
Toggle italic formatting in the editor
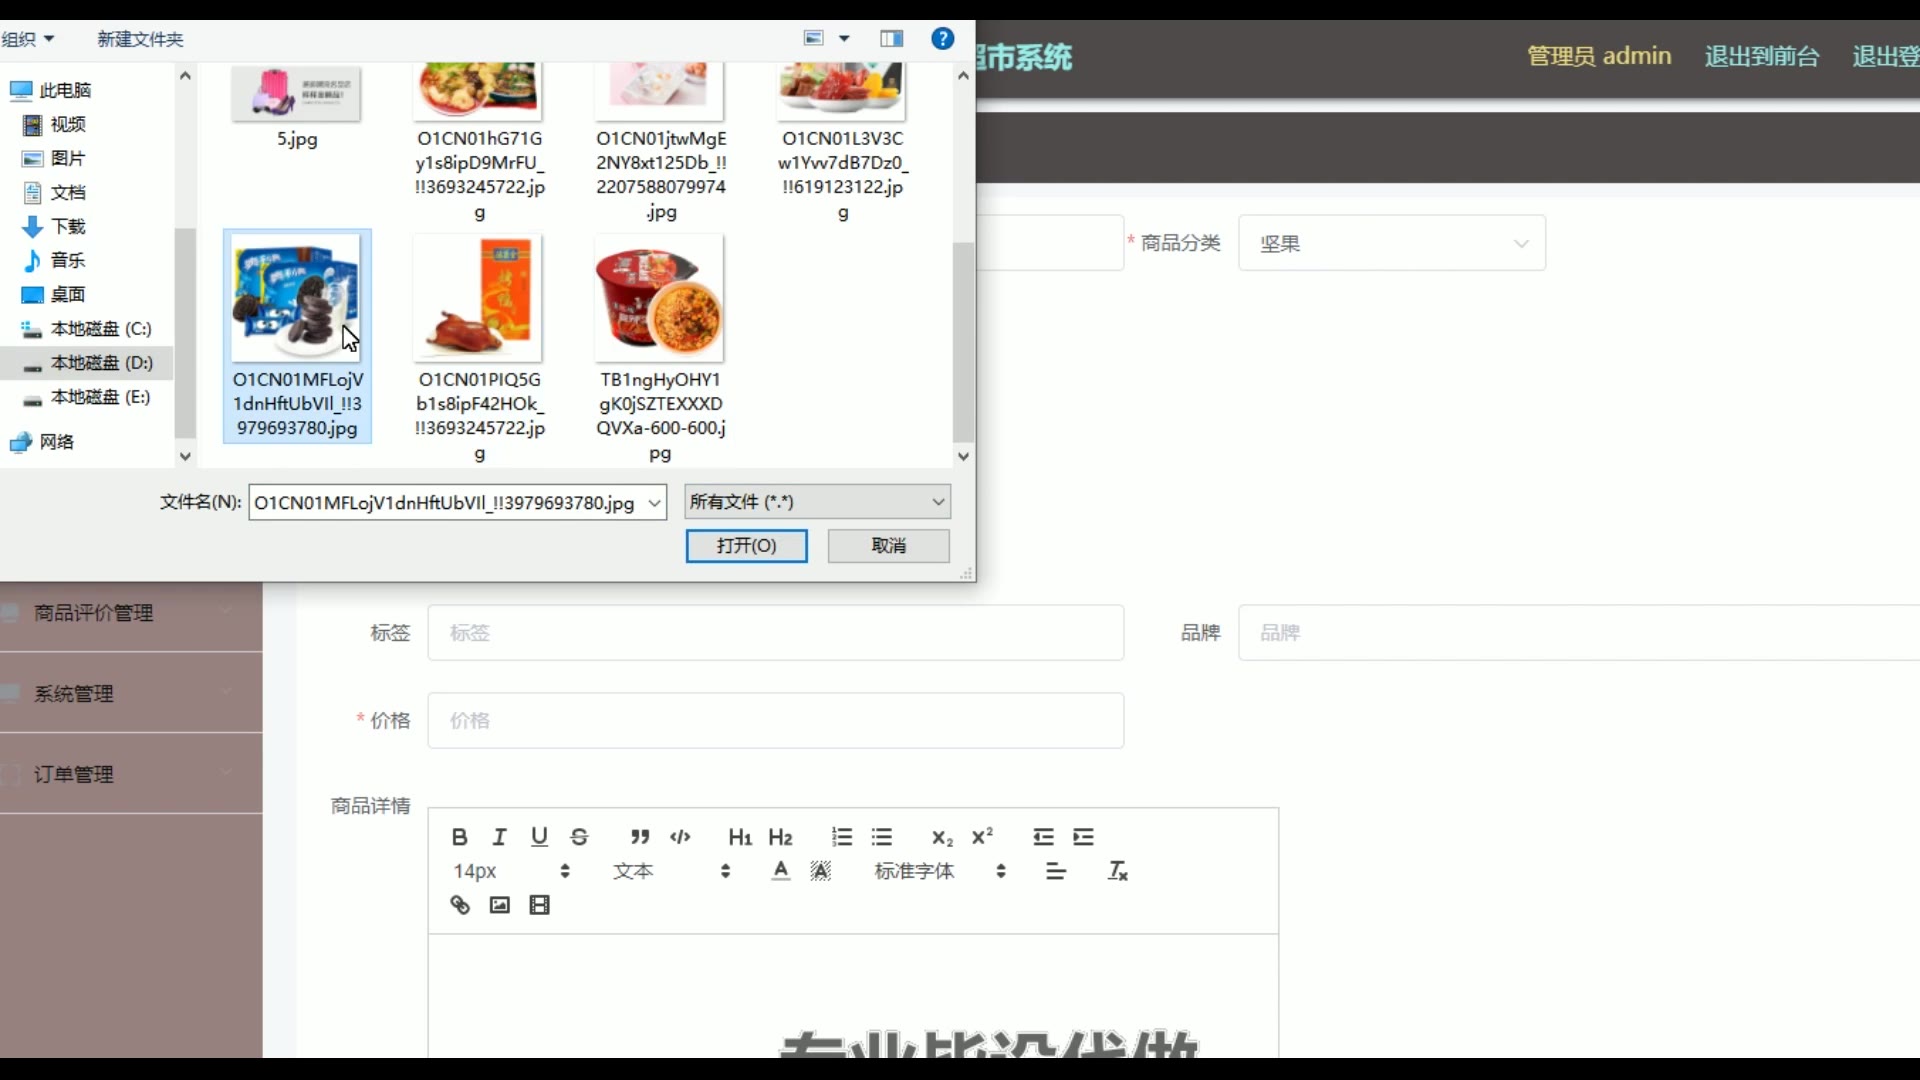(499, 837)
